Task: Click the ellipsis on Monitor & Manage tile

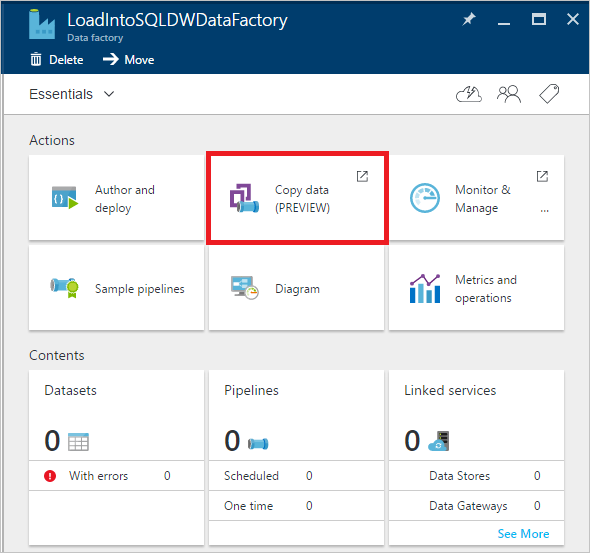Action: pos(544,210)
